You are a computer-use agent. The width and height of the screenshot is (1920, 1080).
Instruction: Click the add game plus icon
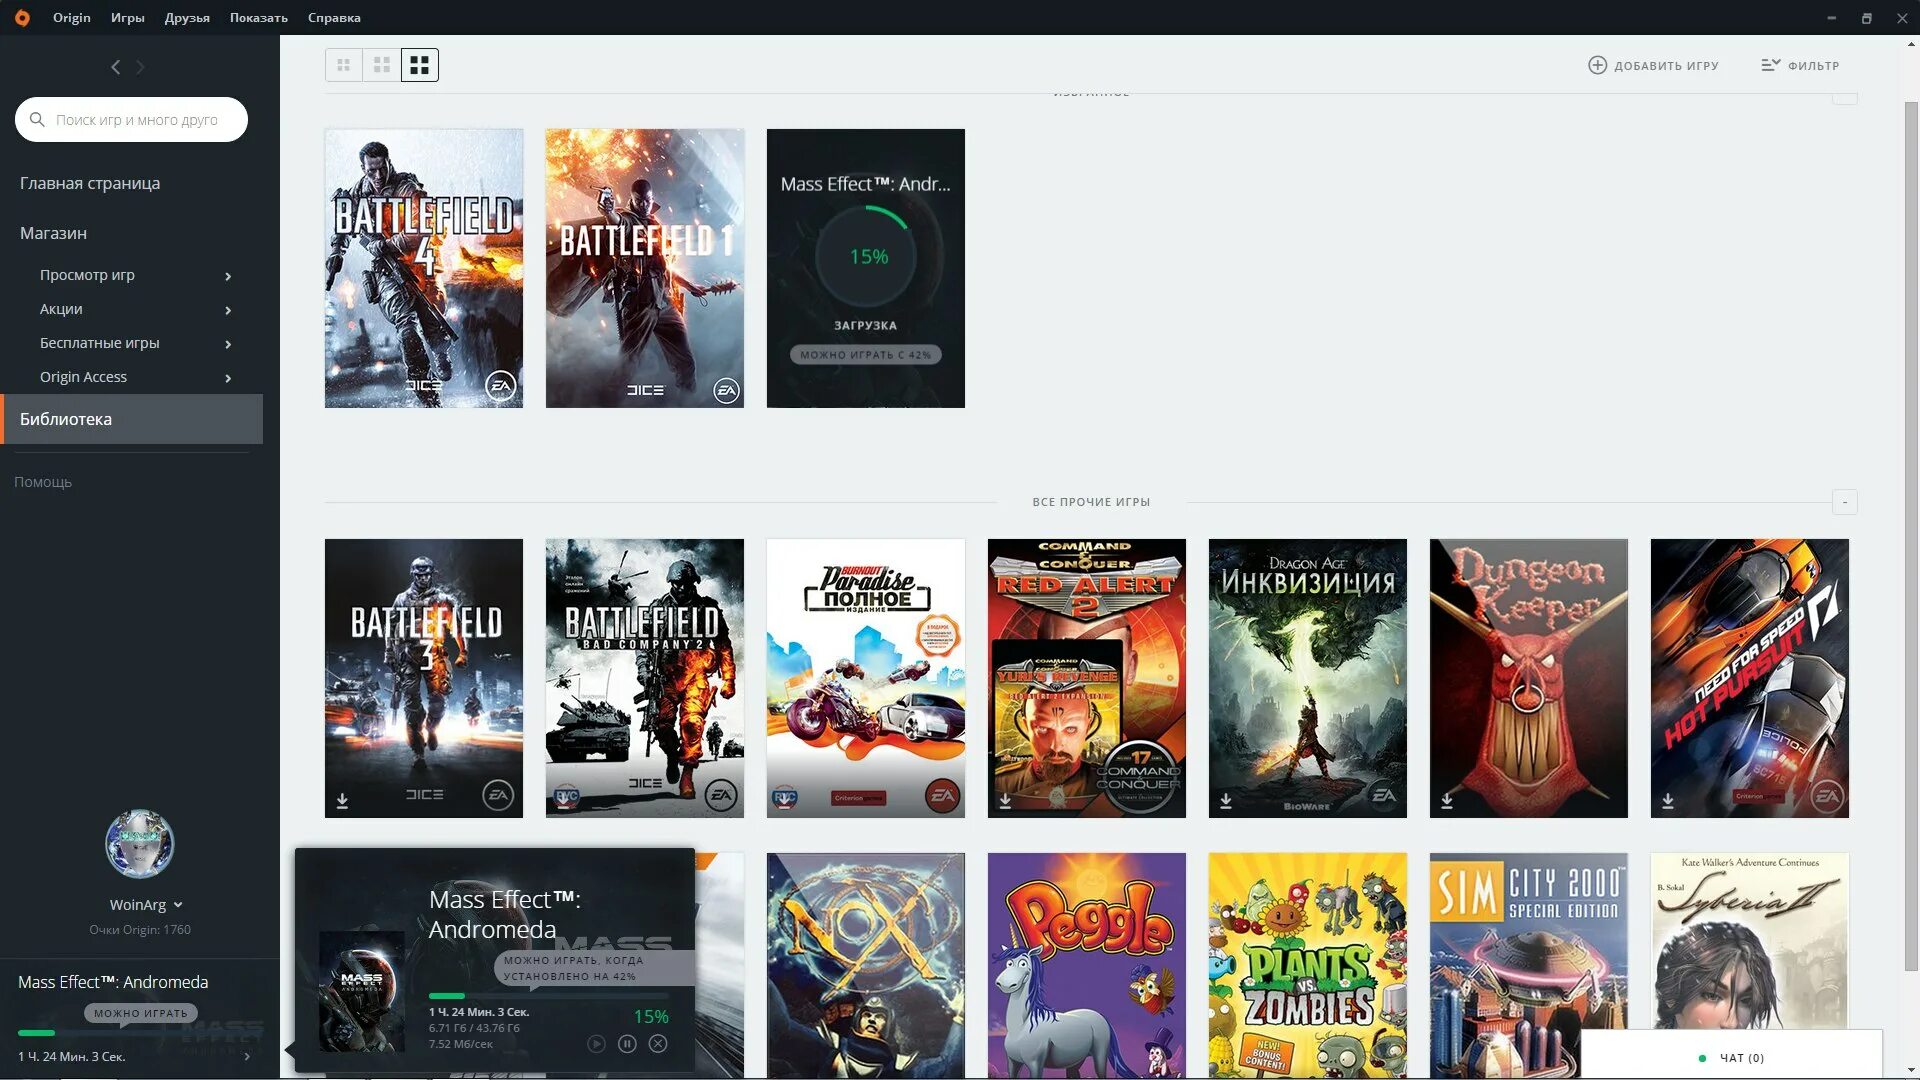(x=1597, y=65)
